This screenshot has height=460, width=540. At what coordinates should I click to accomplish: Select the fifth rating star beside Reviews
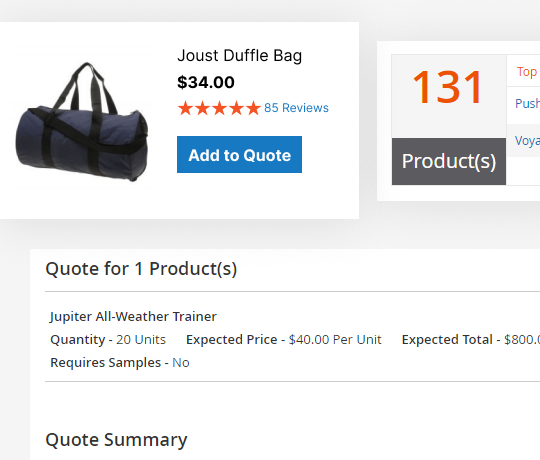(x=253, y=108)
